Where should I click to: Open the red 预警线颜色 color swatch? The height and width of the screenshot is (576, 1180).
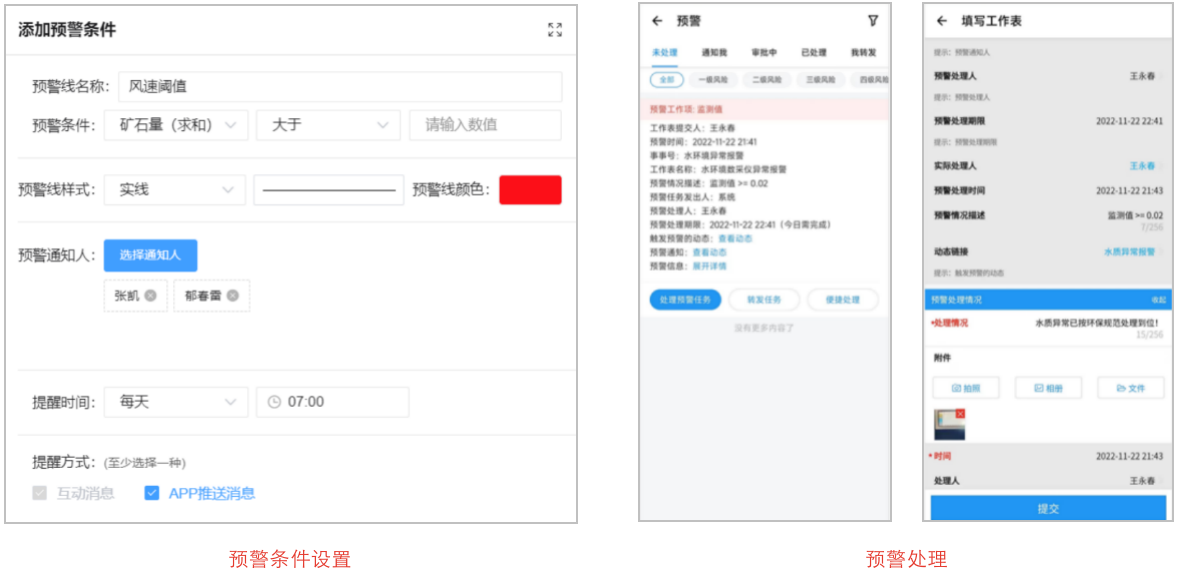coord(530,190)
